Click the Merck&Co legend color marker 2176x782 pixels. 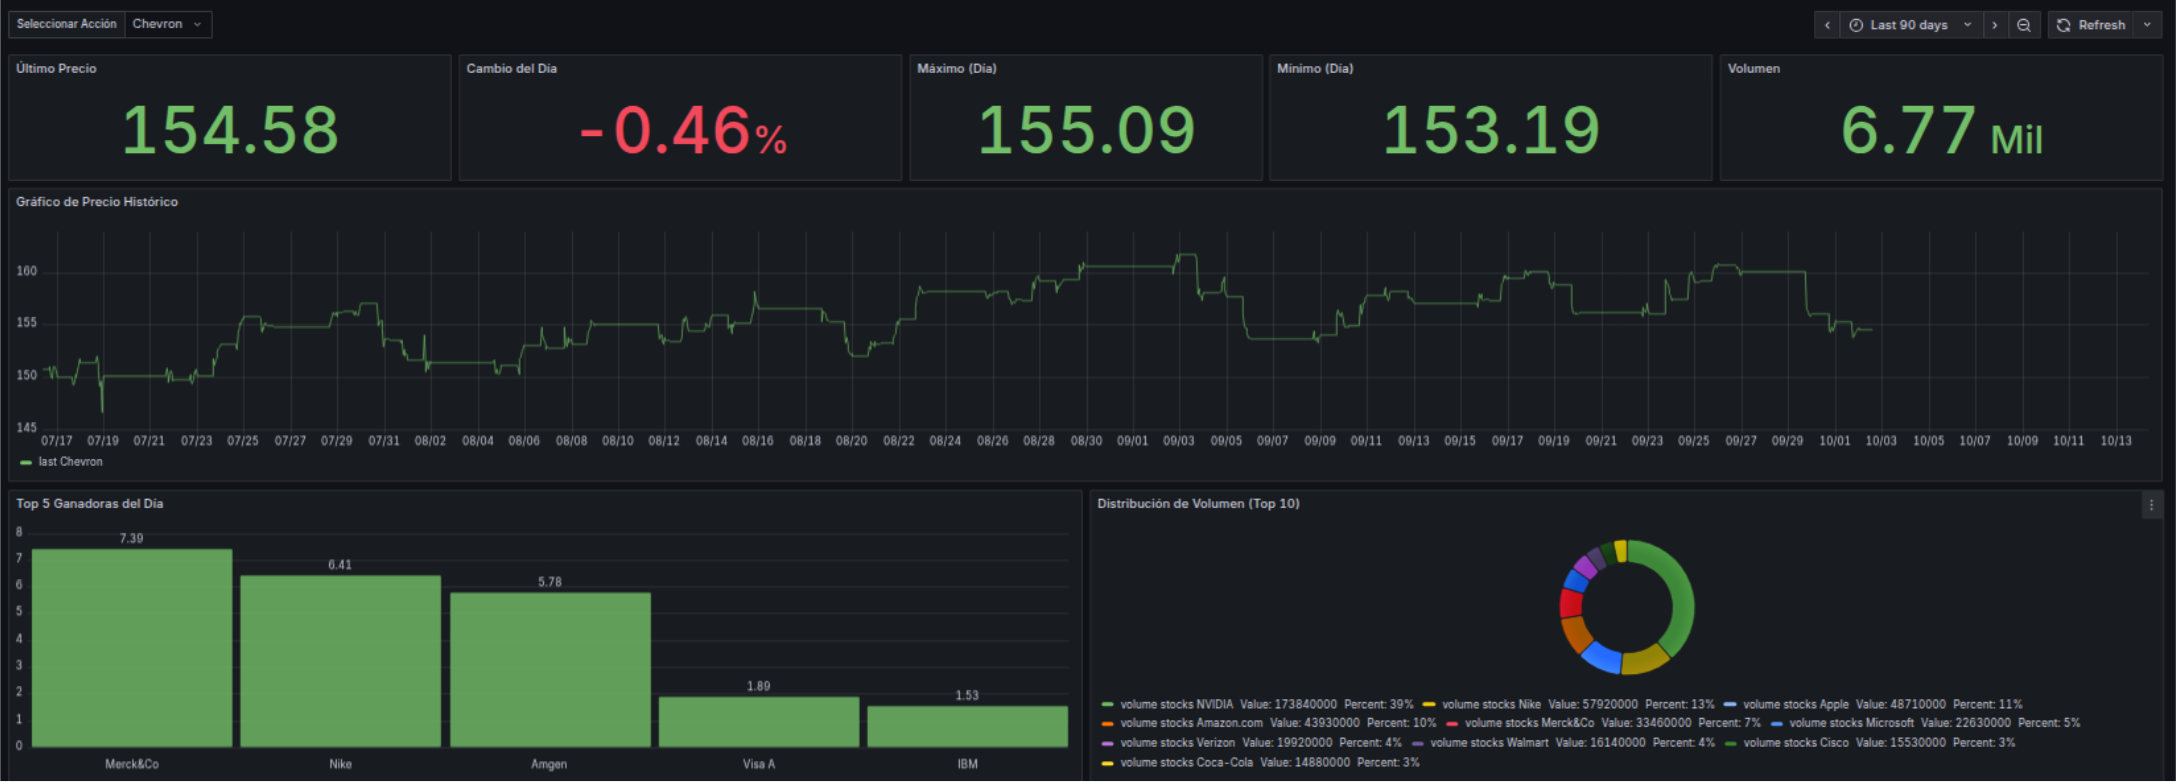[x=1452, y=724]
